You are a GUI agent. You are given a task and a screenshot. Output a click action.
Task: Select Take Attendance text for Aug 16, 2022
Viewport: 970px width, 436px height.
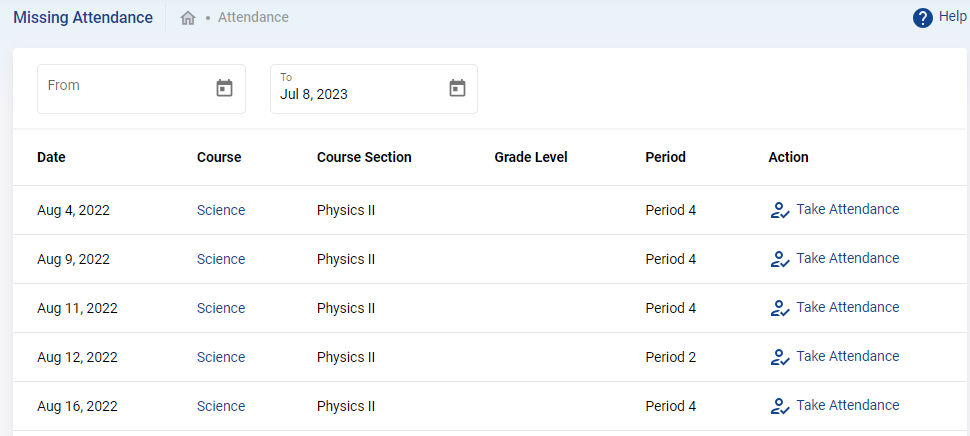[x=848, y=405]
